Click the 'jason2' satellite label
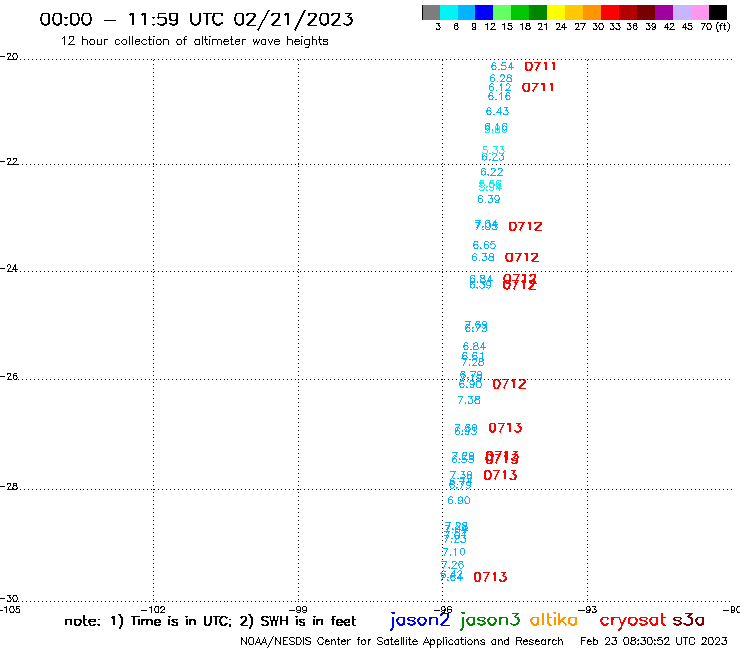The width and height of the screenshot is (740, 650). [420, 620]
